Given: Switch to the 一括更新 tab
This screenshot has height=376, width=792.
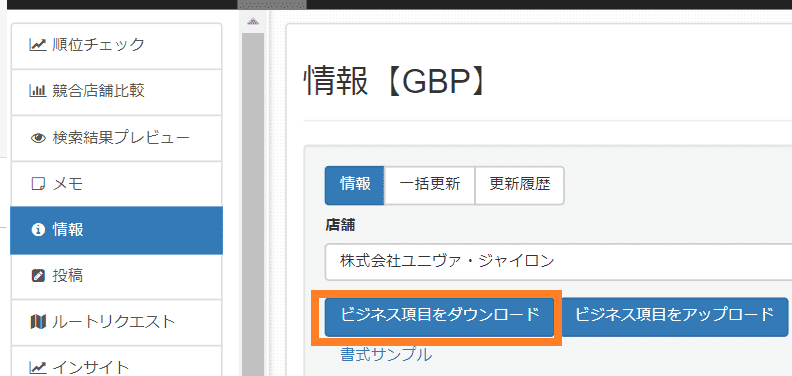Looking at the screenshot, I should [430, 185].
